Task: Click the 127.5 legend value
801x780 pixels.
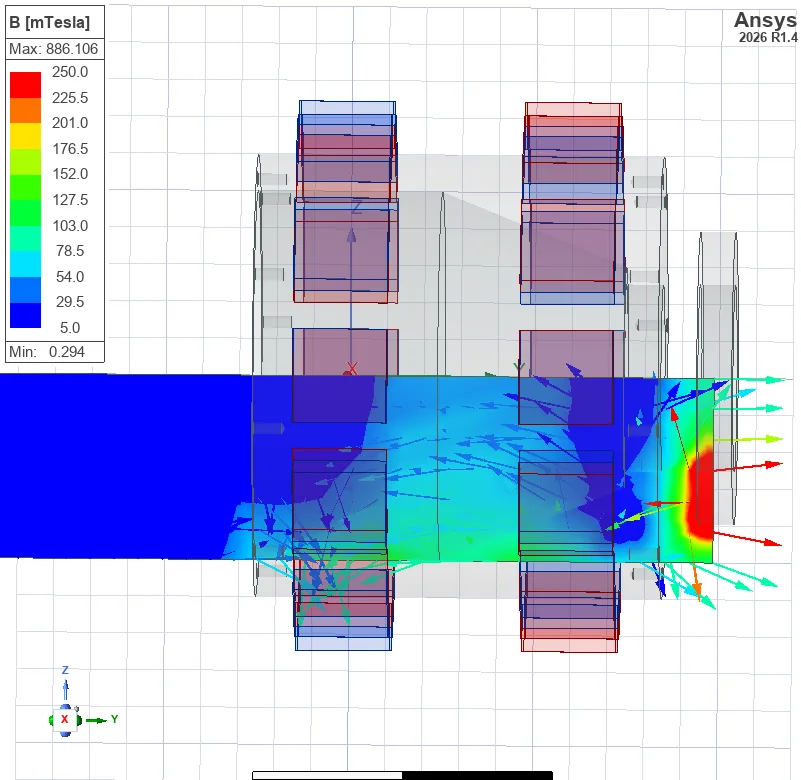Action: point(70,200)
